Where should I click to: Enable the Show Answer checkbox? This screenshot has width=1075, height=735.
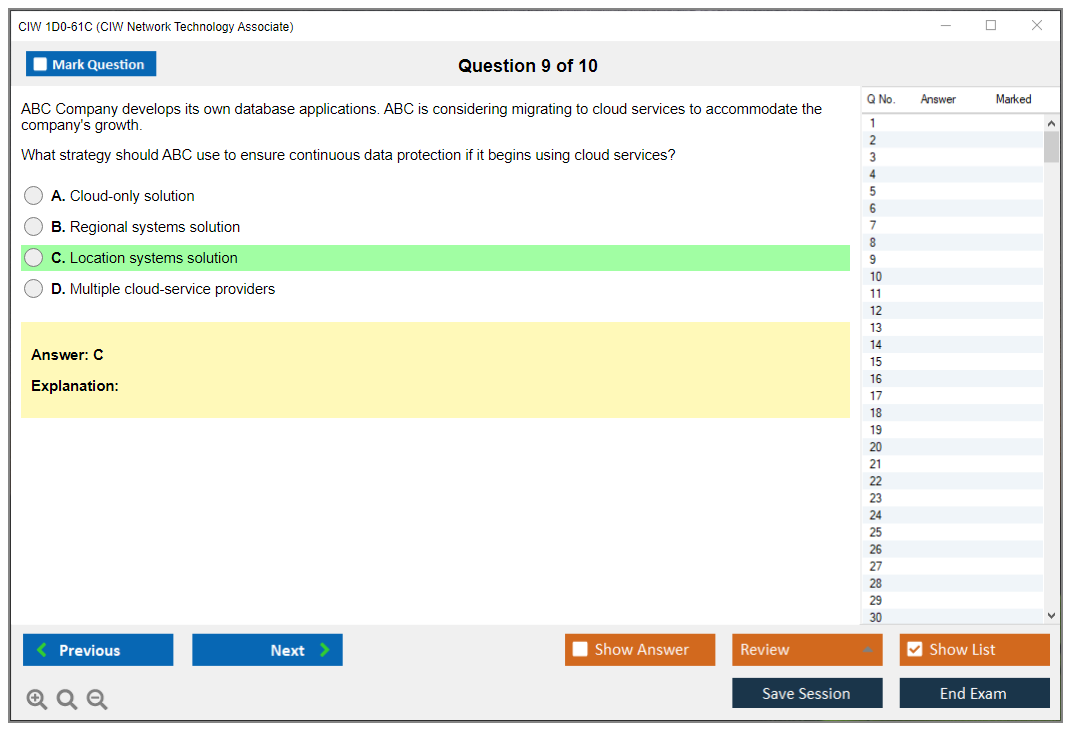point(580,650)
